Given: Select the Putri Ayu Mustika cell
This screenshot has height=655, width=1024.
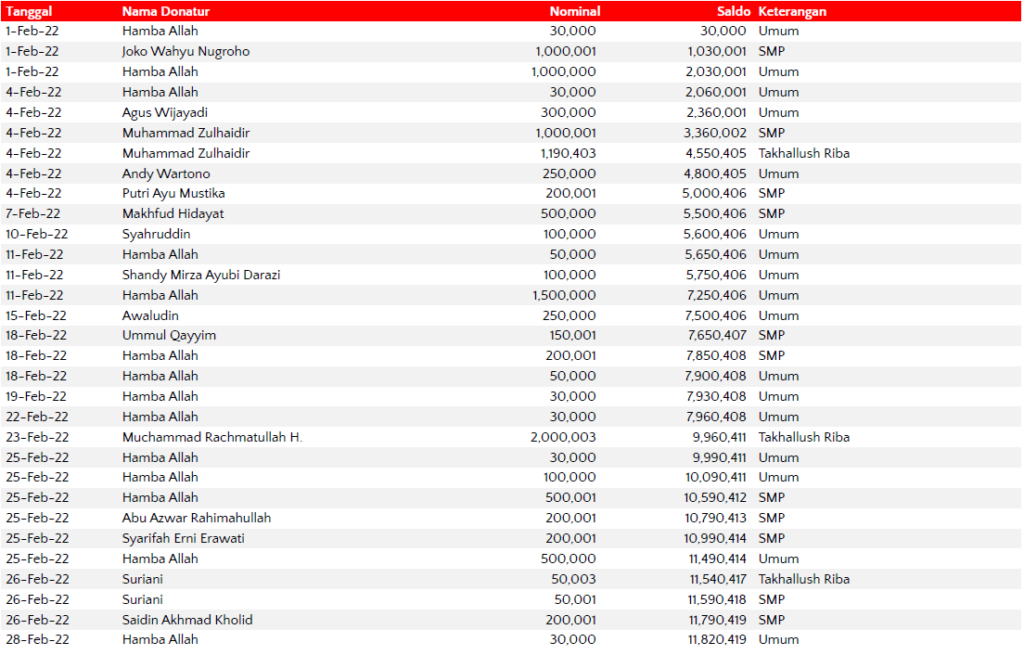Looking at the screenshot, I should 173,193.
